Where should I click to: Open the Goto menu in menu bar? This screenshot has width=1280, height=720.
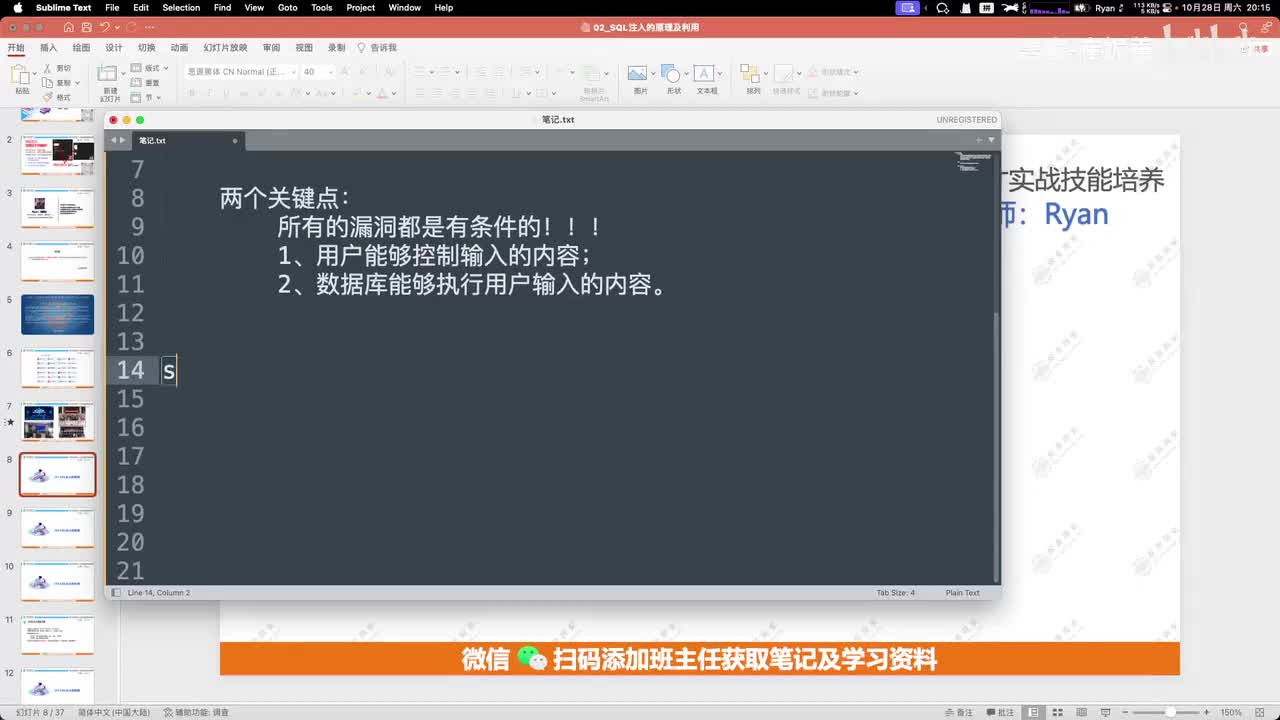[x=287, y=7]
